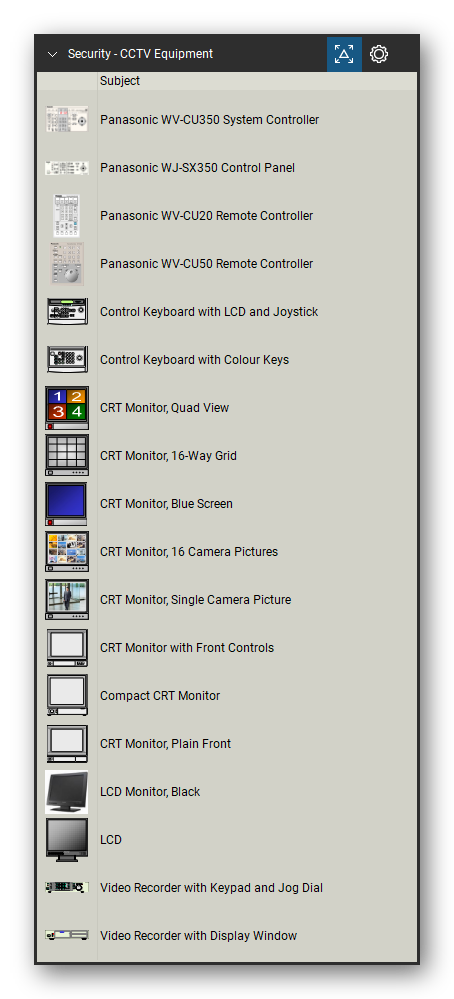Click 'CRT Monitor, Blue Screen' label
This screenshot has height=999, width=454.
166,504
